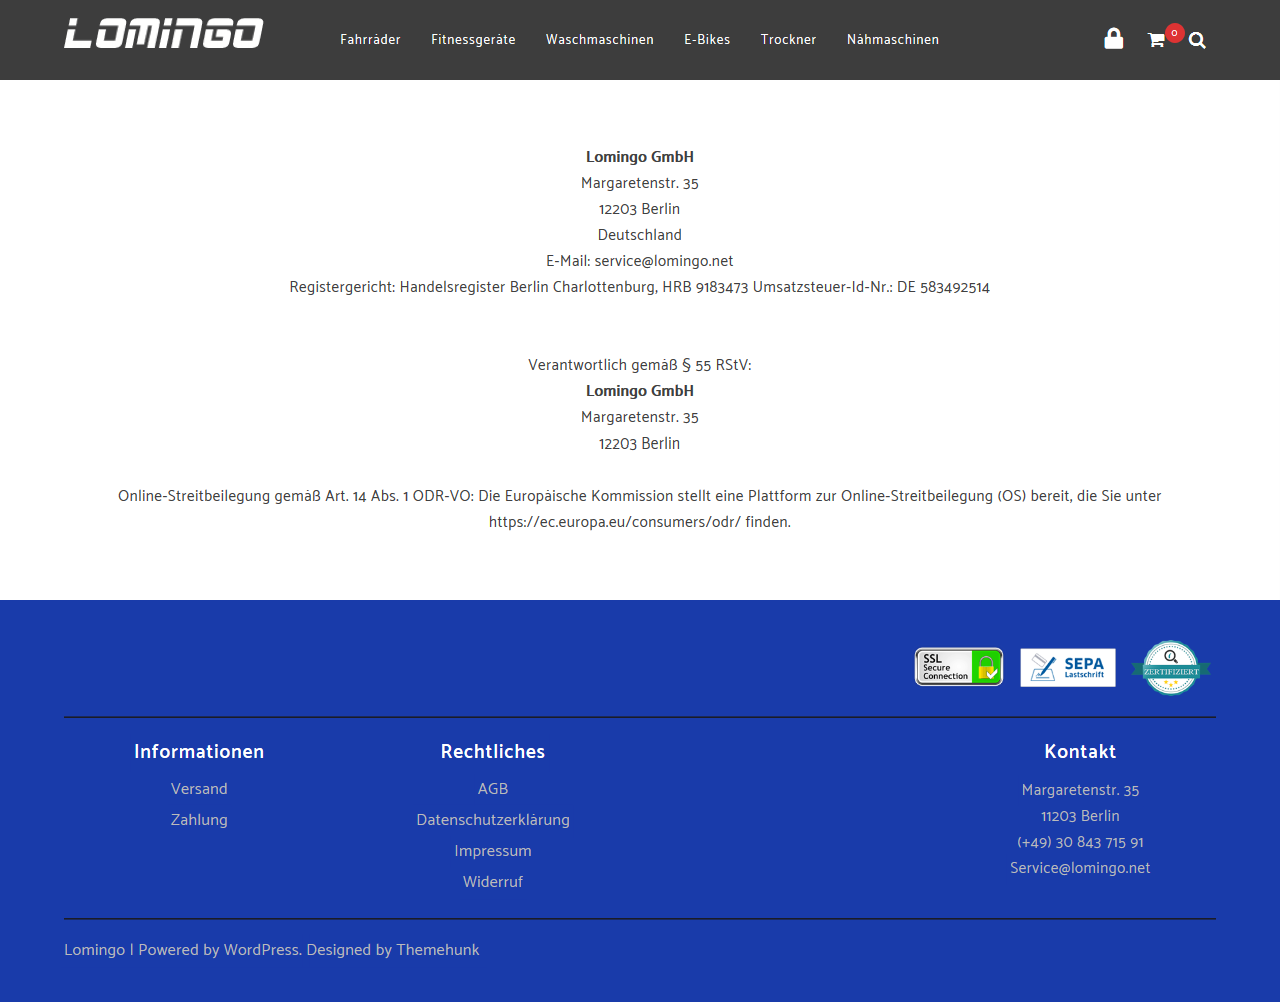Click the Registergericht Handelsregister line
Screen dimensions: 1280x1002
[x=640, y=287]
